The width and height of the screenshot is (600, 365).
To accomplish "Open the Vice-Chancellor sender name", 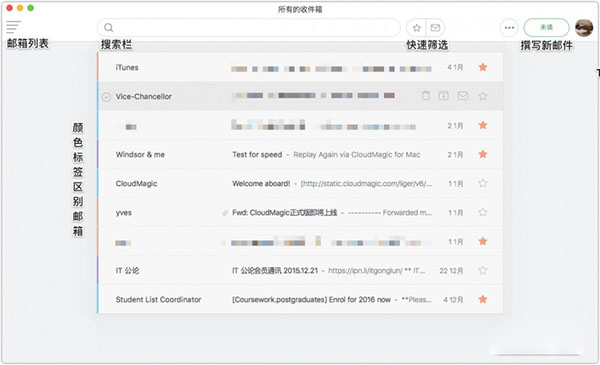I will (x=143, y=96).
